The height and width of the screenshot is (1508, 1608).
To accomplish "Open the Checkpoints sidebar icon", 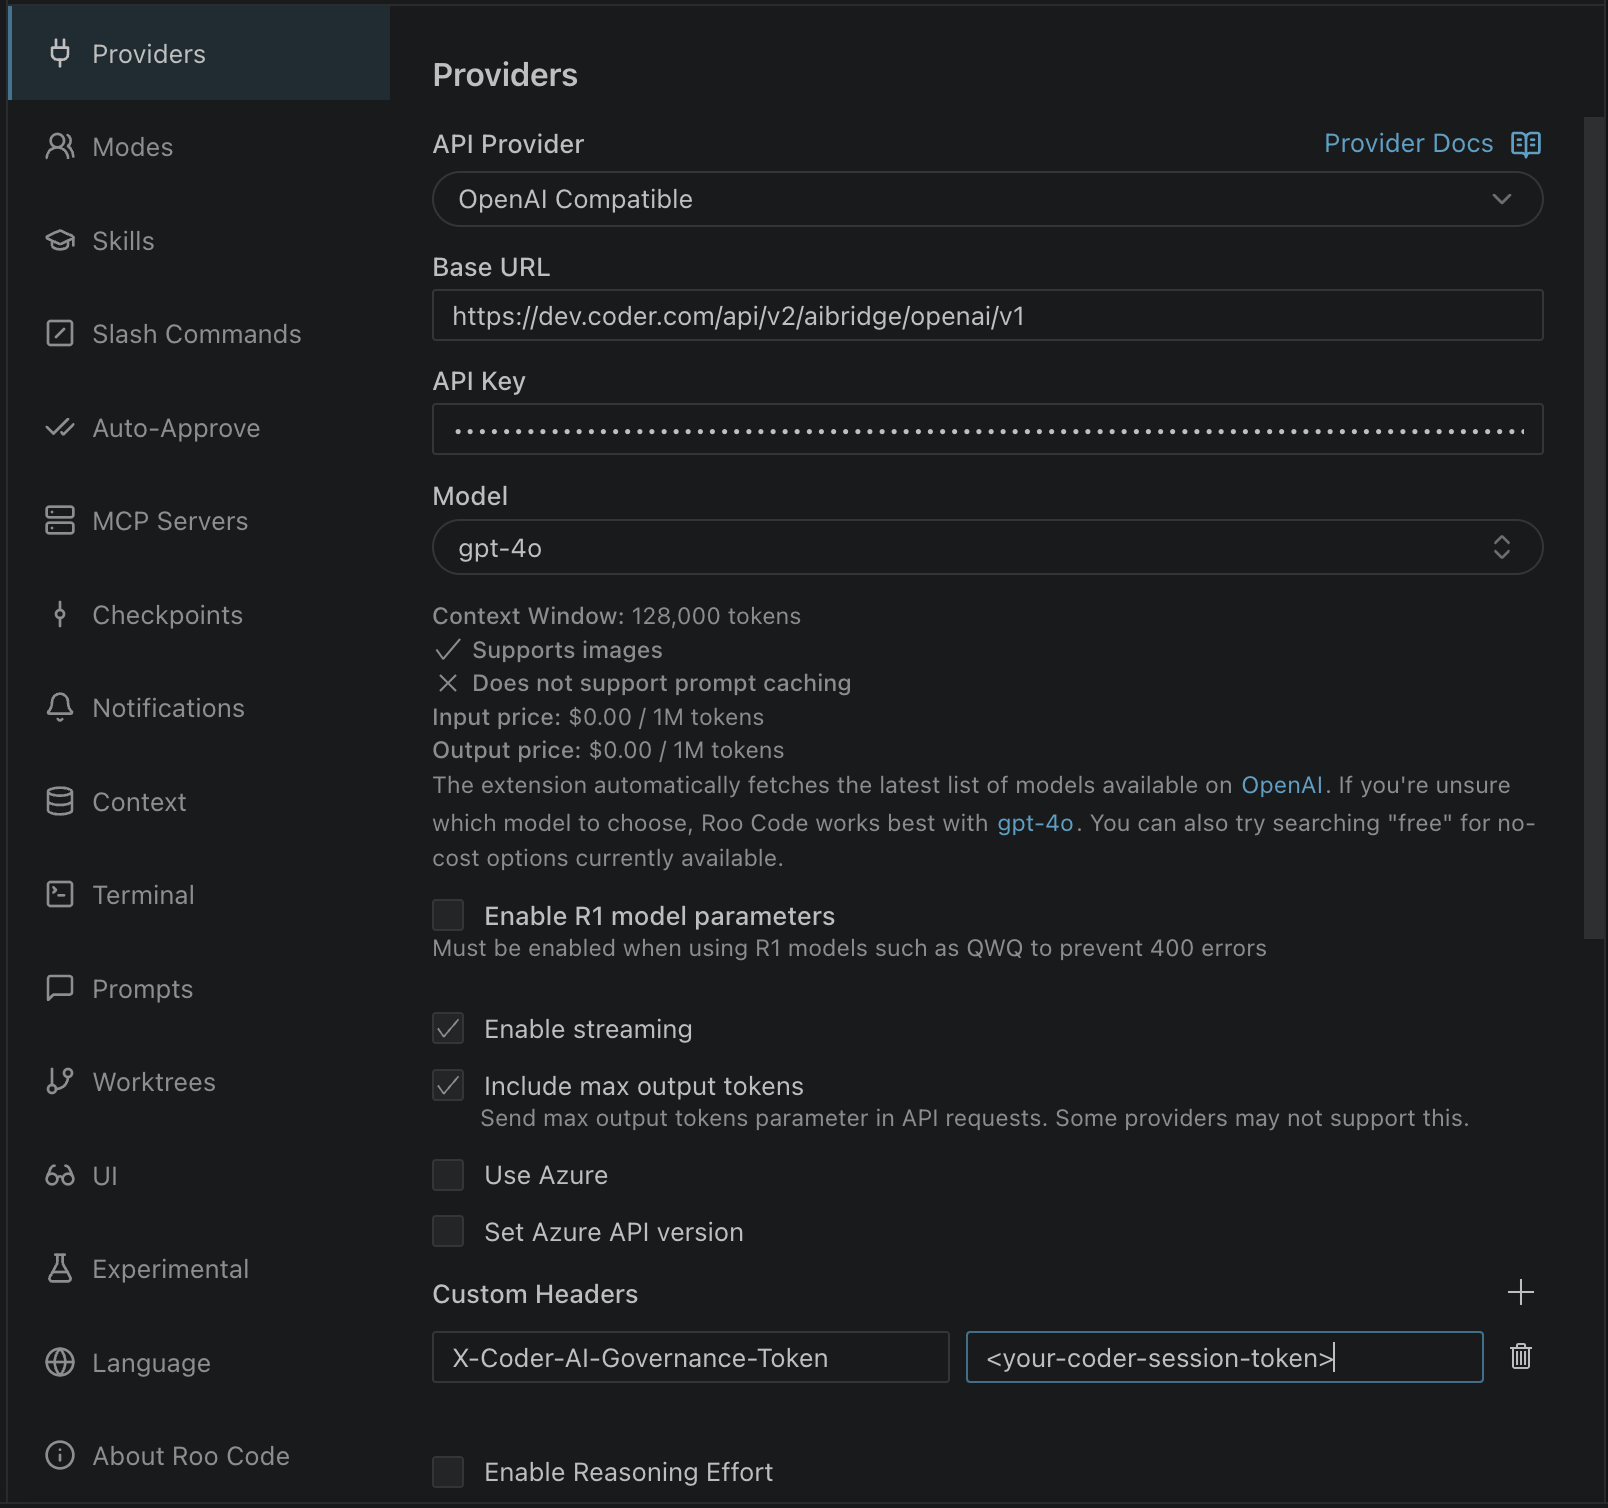I will [x=60, y=614].
